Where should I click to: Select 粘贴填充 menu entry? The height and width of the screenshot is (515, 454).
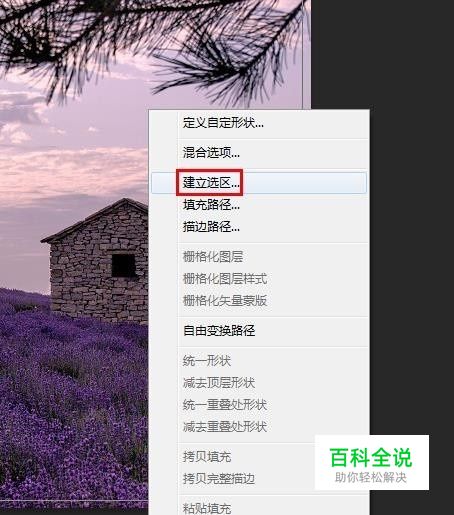click(x=259, y=508)
